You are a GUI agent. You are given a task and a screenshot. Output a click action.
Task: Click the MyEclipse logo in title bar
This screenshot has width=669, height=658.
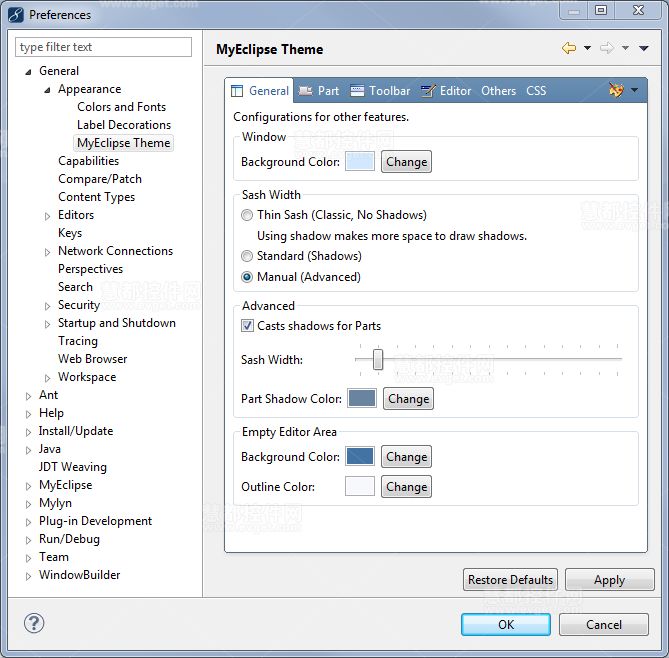(x=16, y=15)
